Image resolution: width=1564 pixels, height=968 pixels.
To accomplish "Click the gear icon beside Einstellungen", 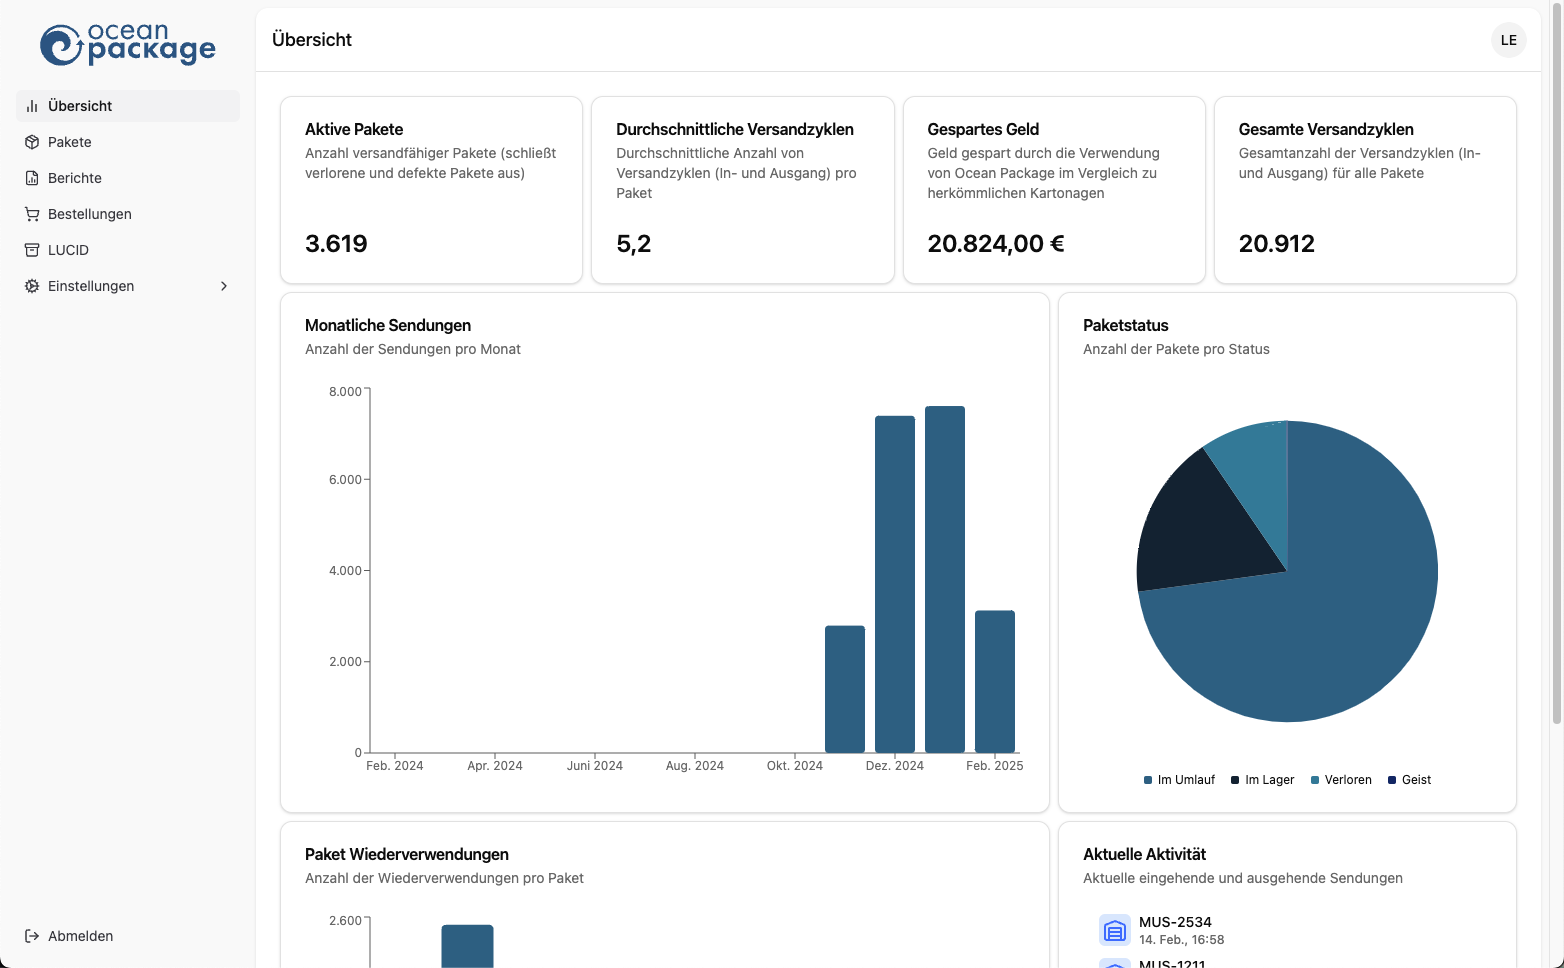I will tap(32, 286).
